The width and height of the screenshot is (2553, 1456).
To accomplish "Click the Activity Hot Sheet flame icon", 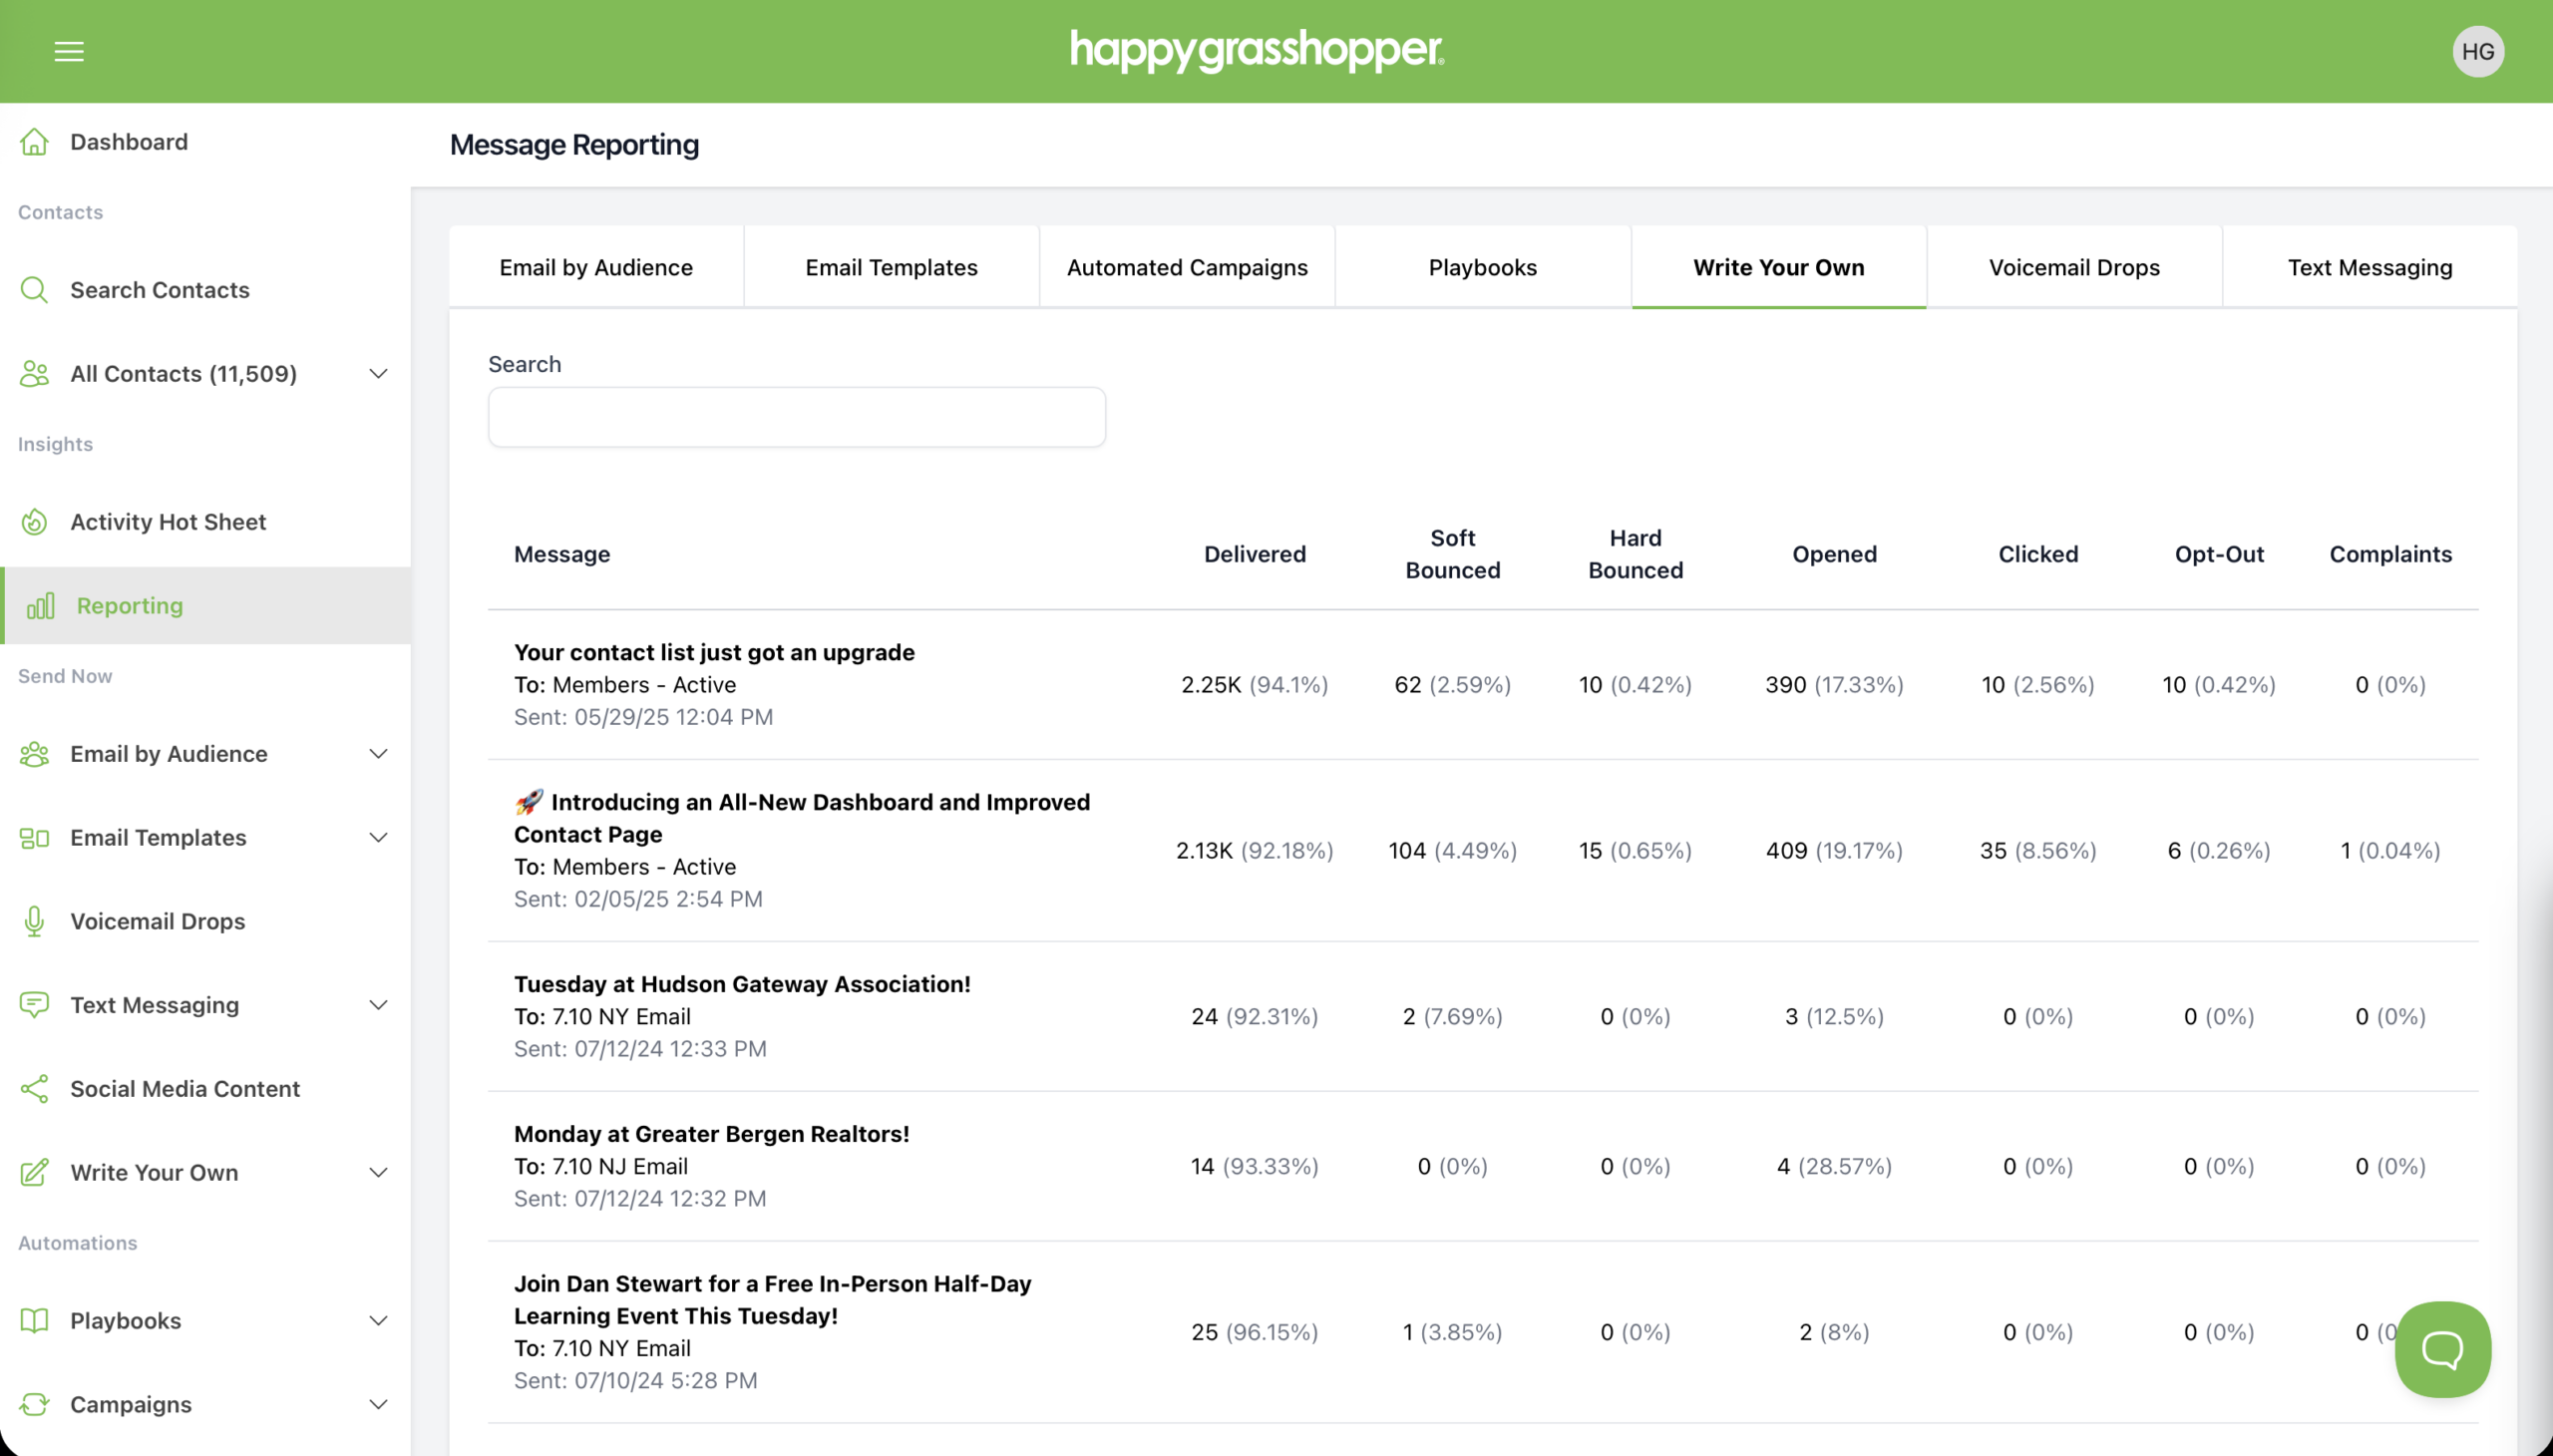I will [34, 522].
